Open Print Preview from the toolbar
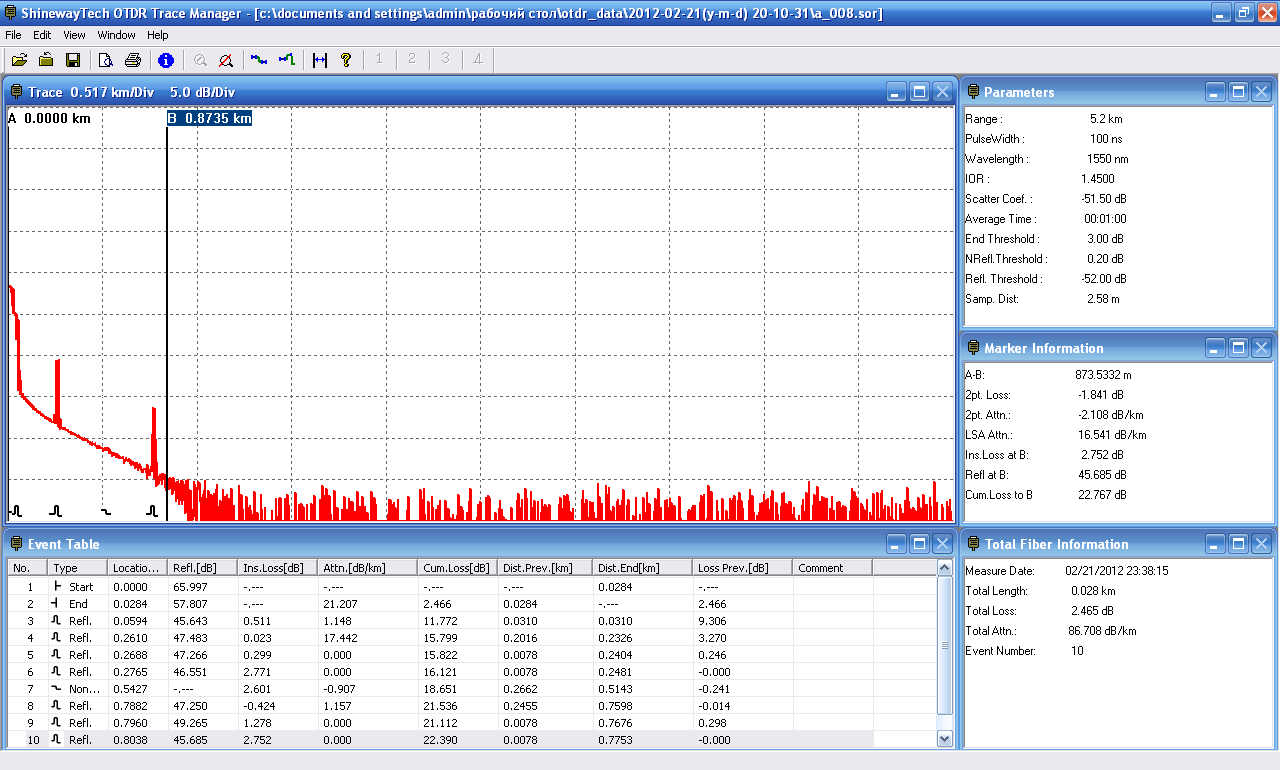This screenshot has width=1280, height=770. (x=105, y=60)
